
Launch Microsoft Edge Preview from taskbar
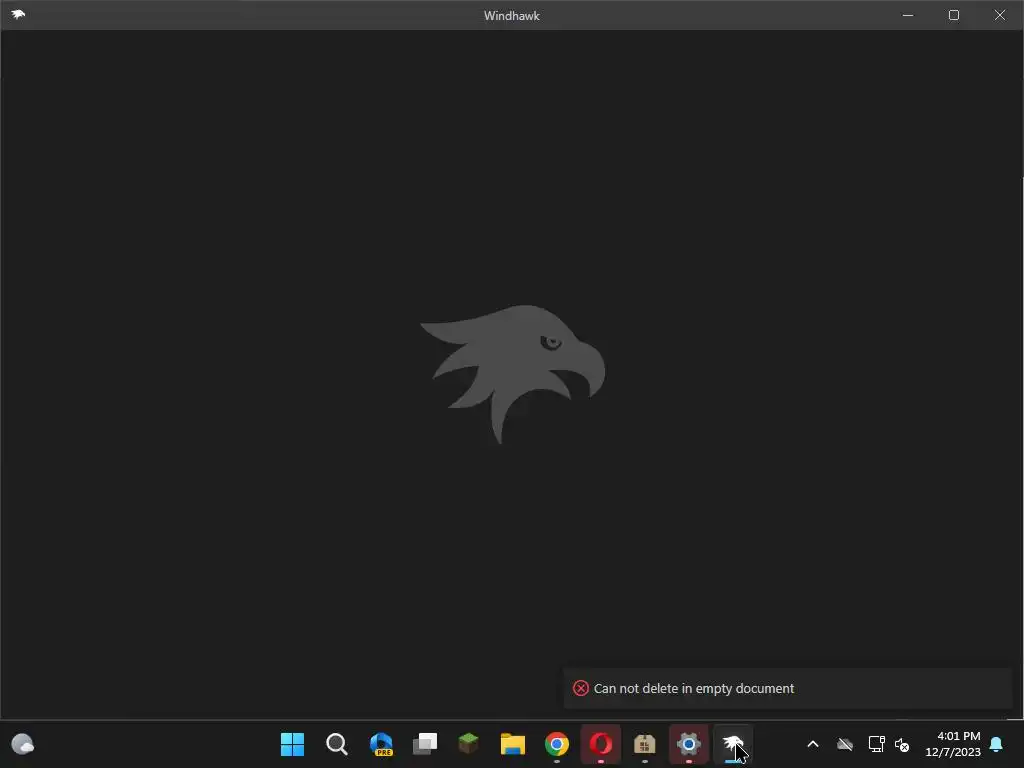coord(381,744)
